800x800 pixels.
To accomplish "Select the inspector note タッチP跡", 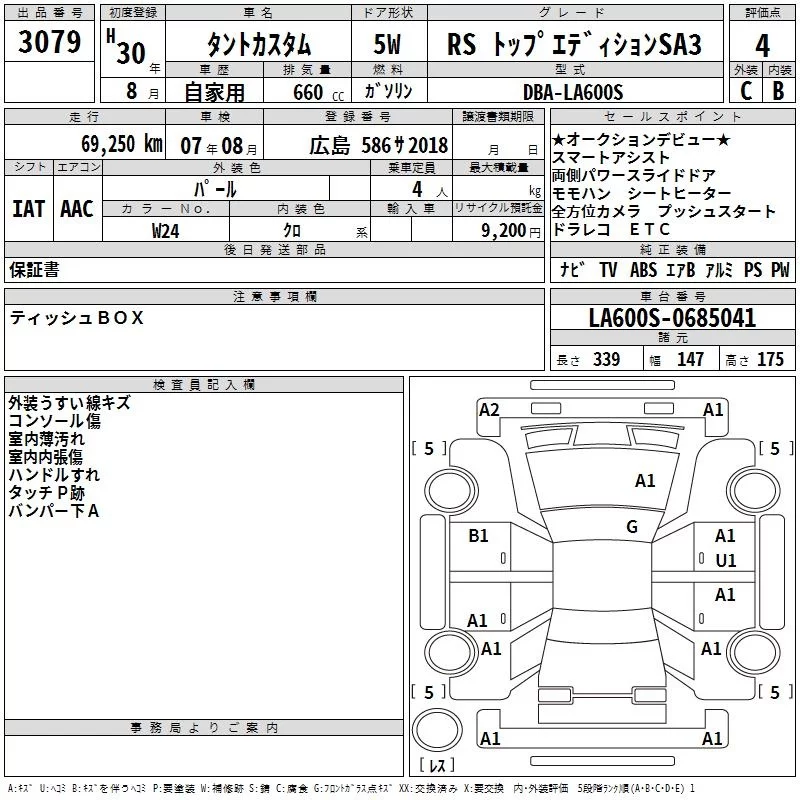I will point(46,493).
